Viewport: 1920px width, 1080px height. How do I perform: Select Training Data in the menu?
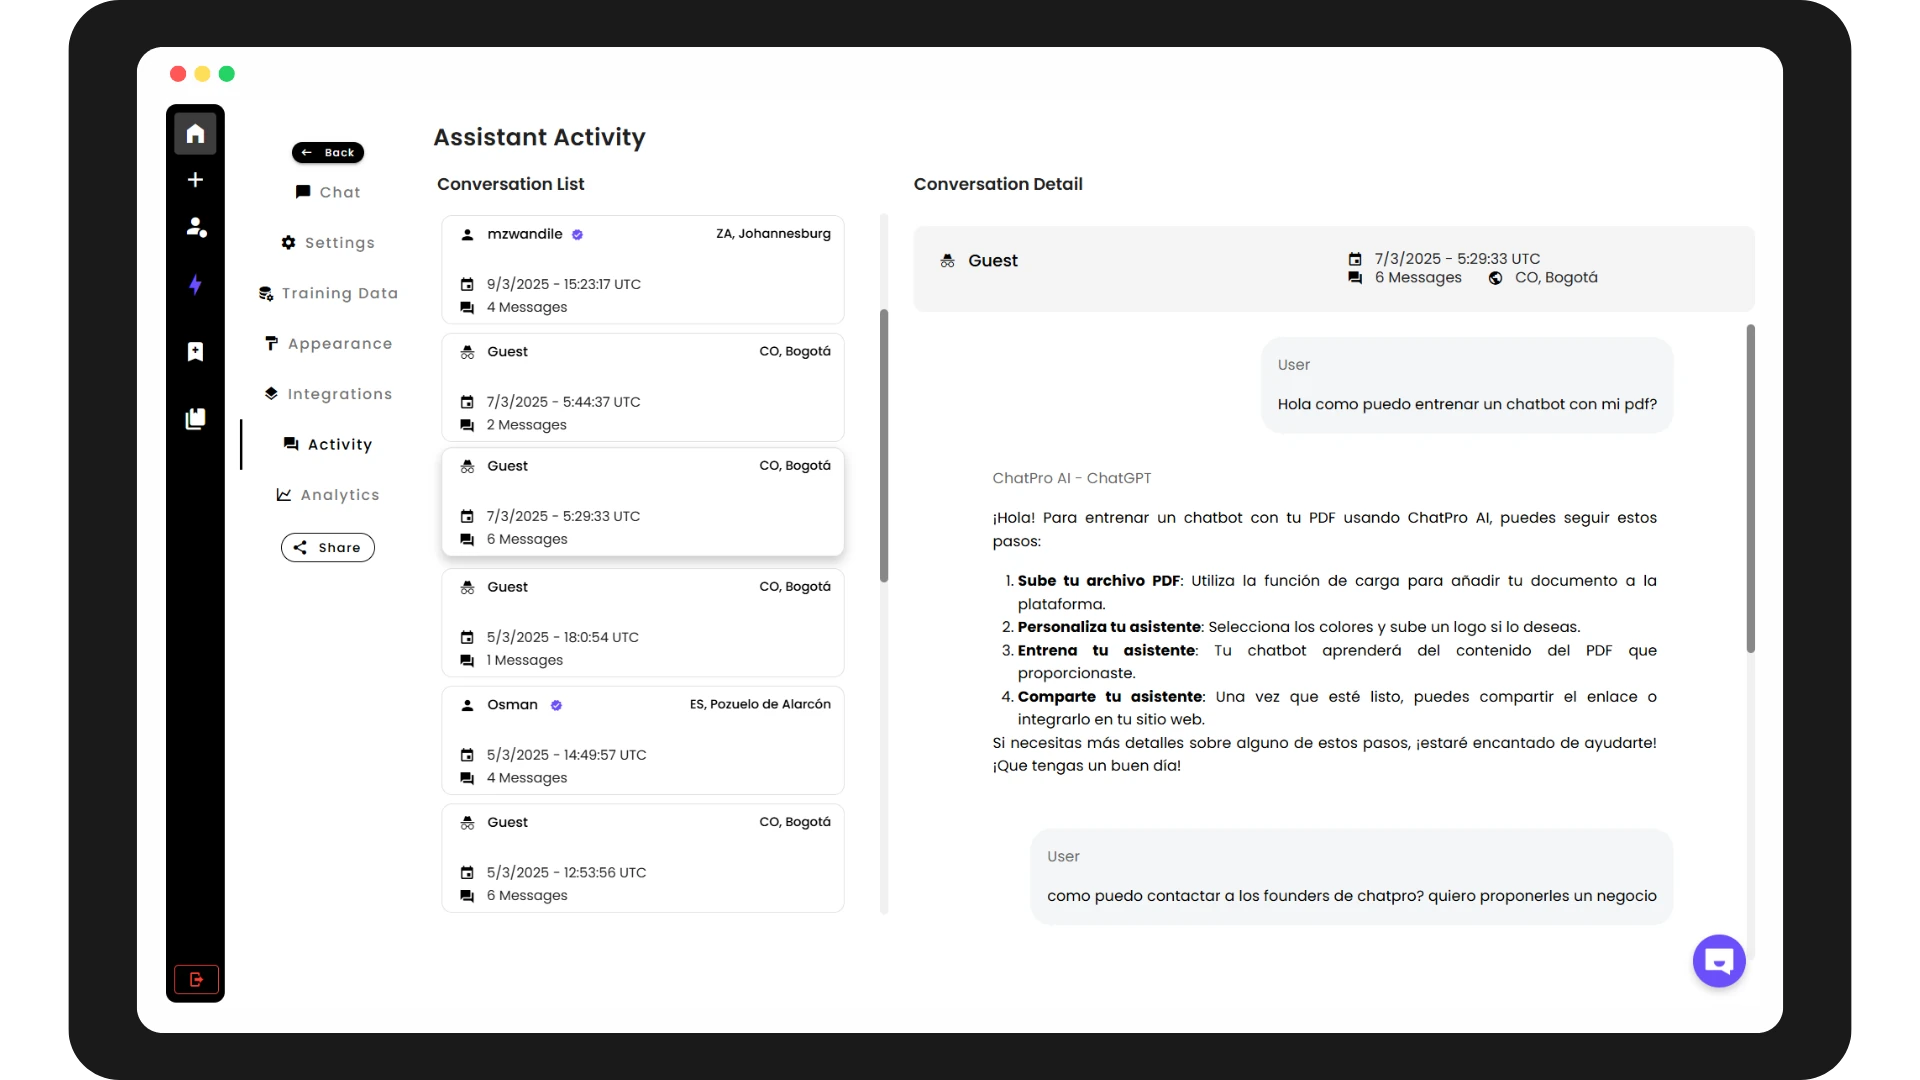click(x=328, y=293)
